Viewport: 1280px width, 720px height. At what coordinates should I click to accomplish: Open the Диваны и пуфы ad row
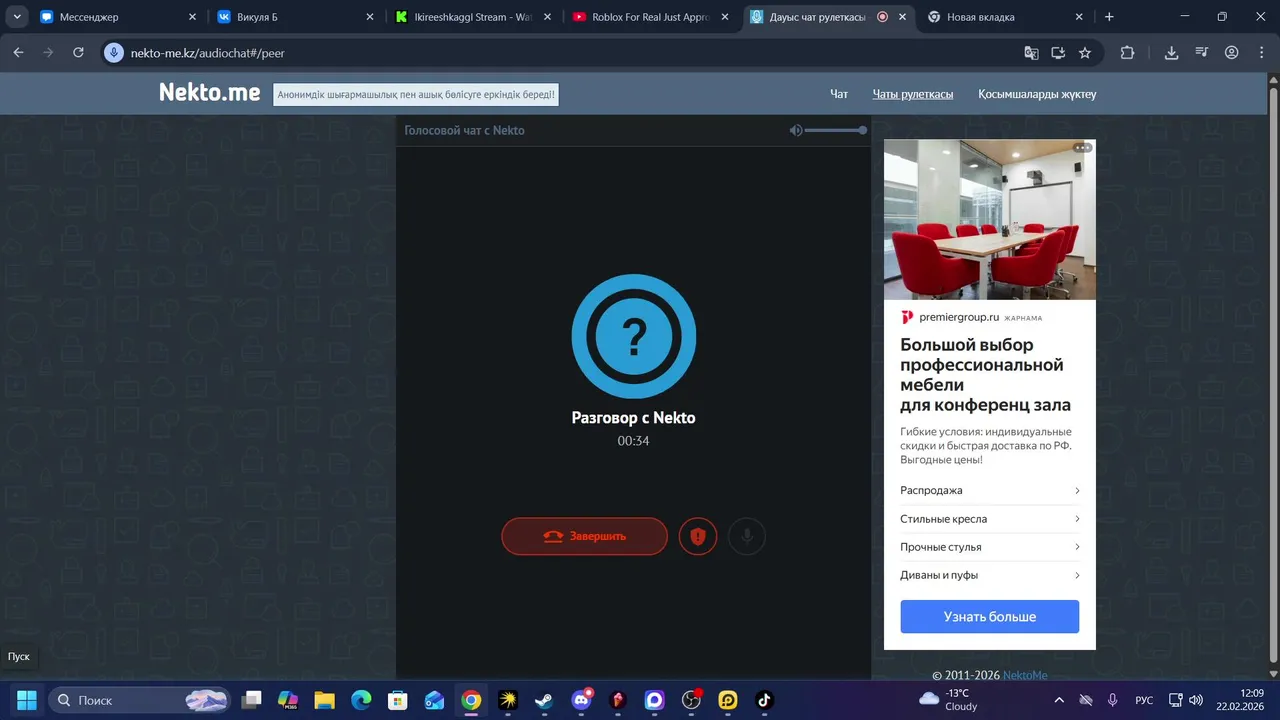(x=989, y=575)
